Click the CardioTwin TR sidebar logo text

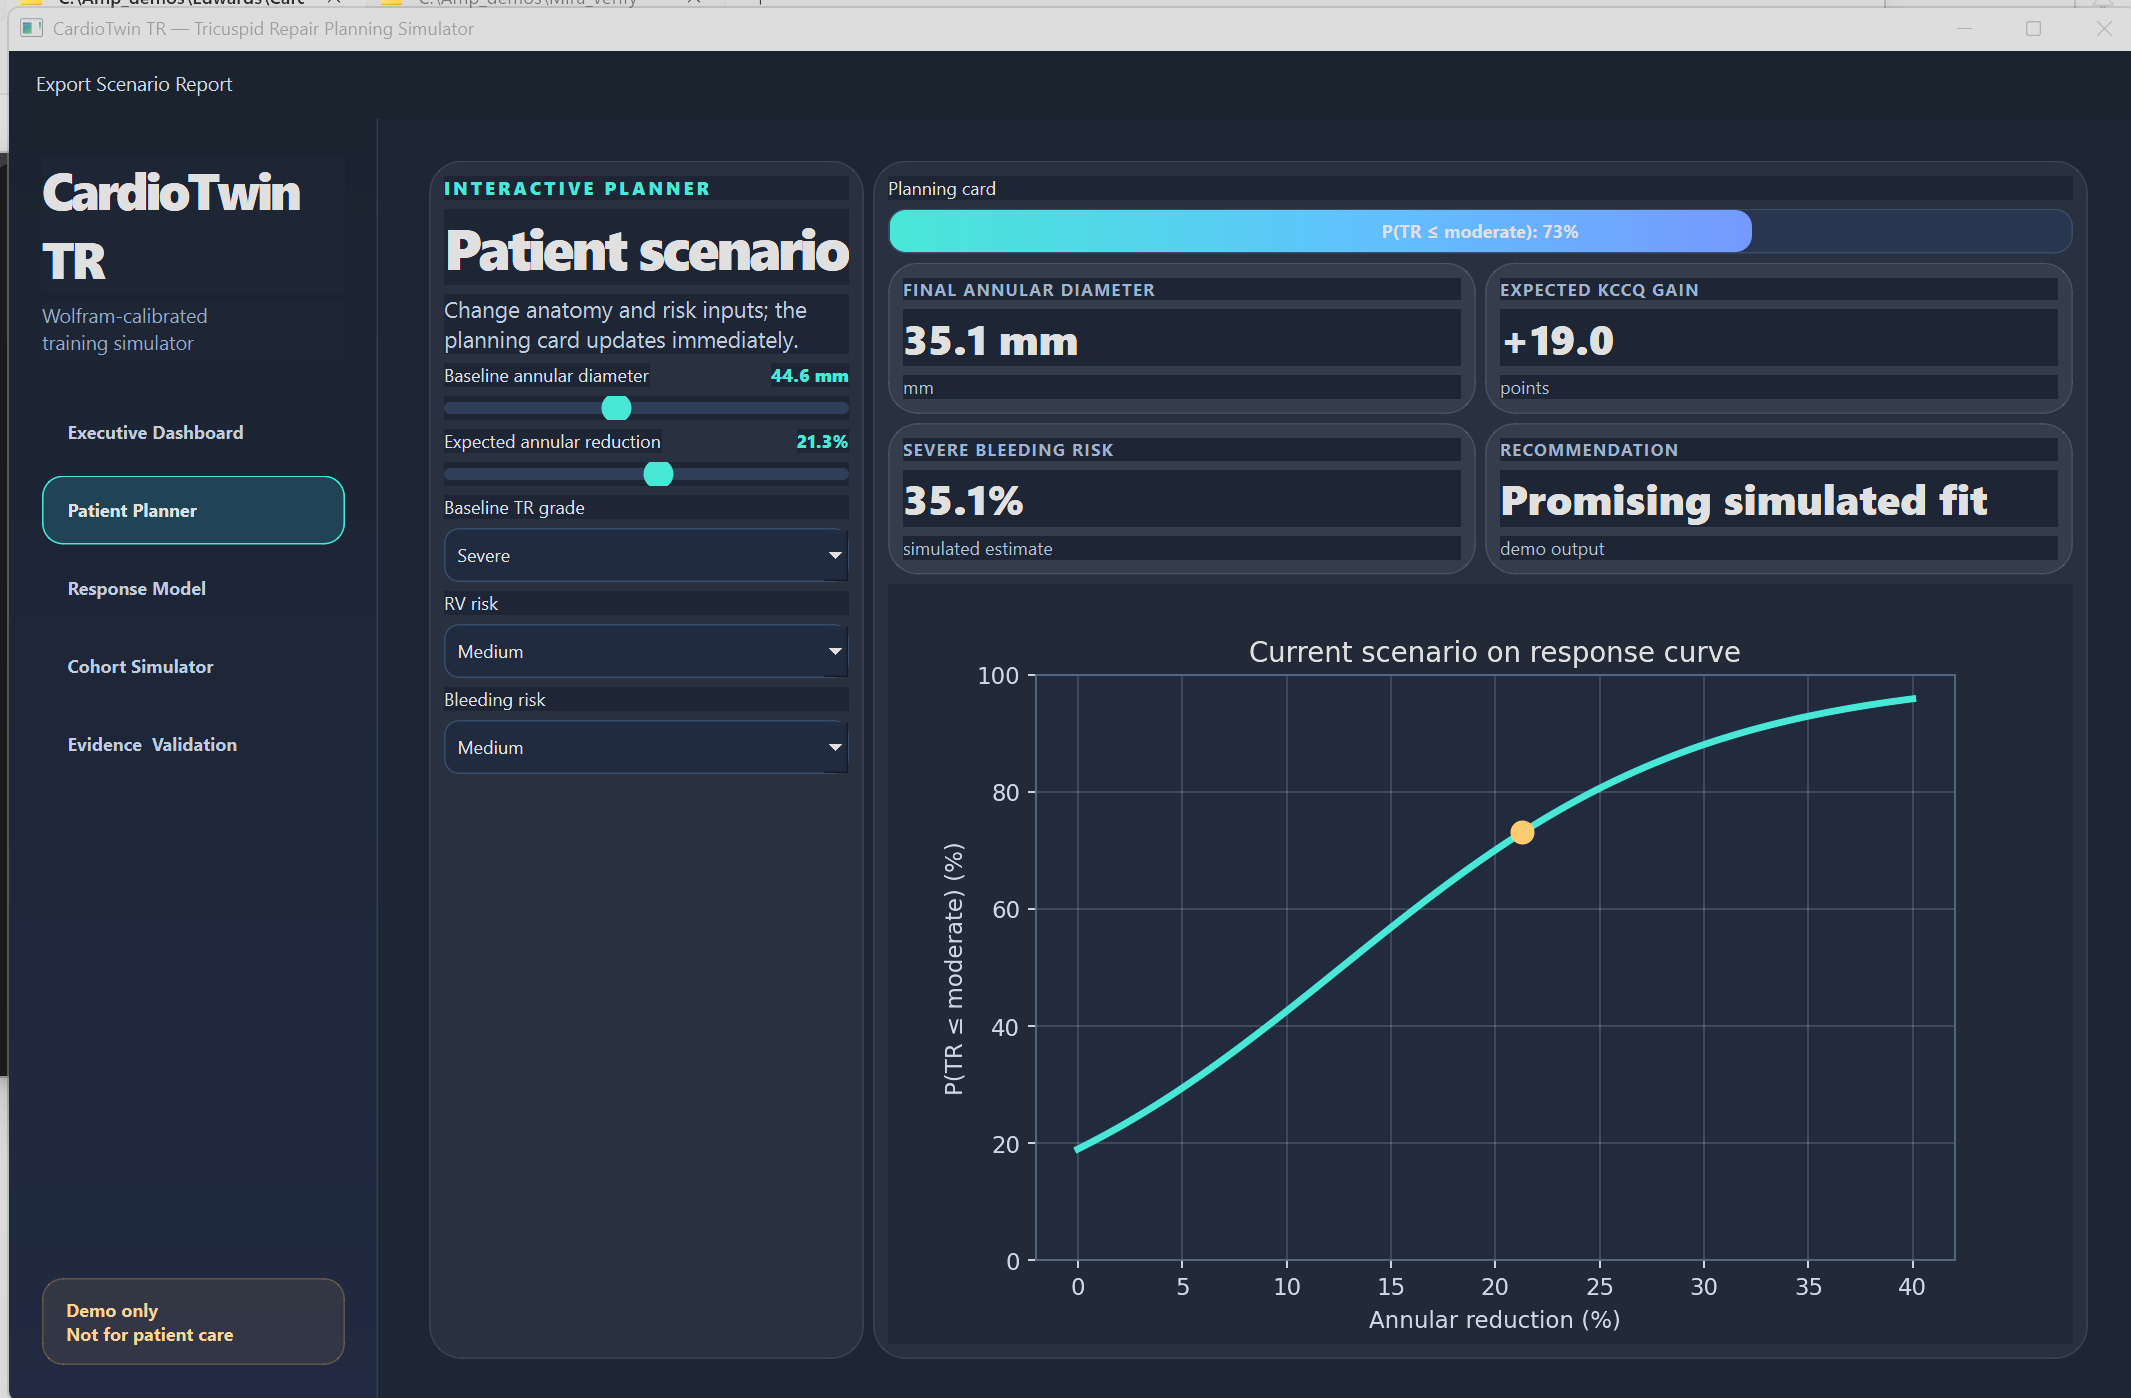(x=171, y=226)
